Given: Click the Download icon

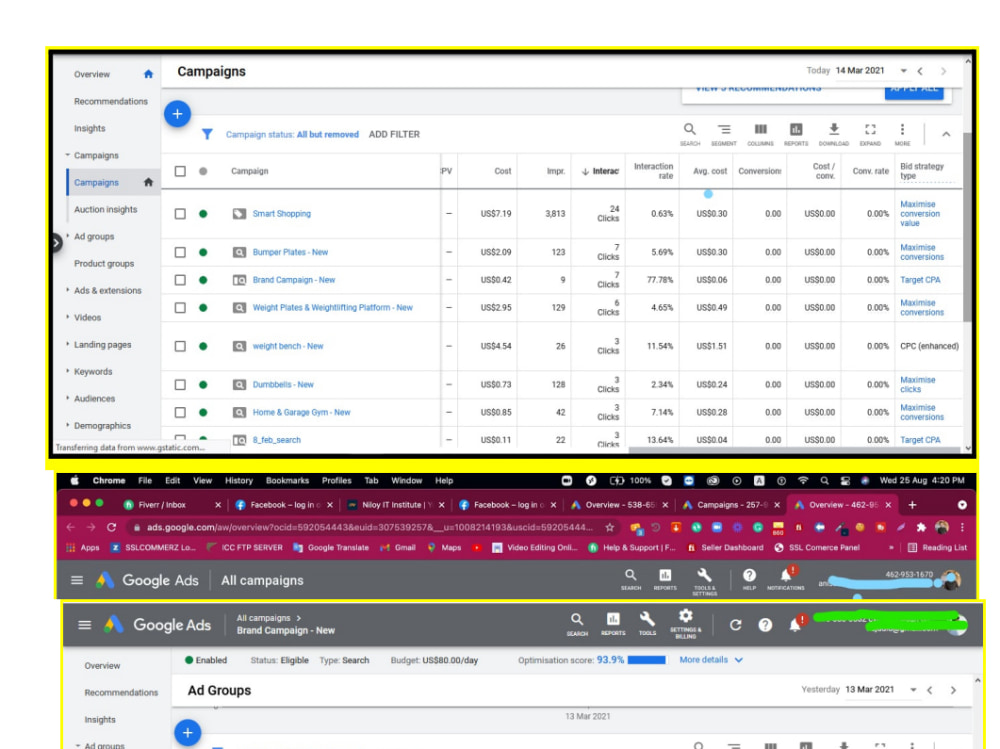Looking at the screenshot, I should 834,134.
